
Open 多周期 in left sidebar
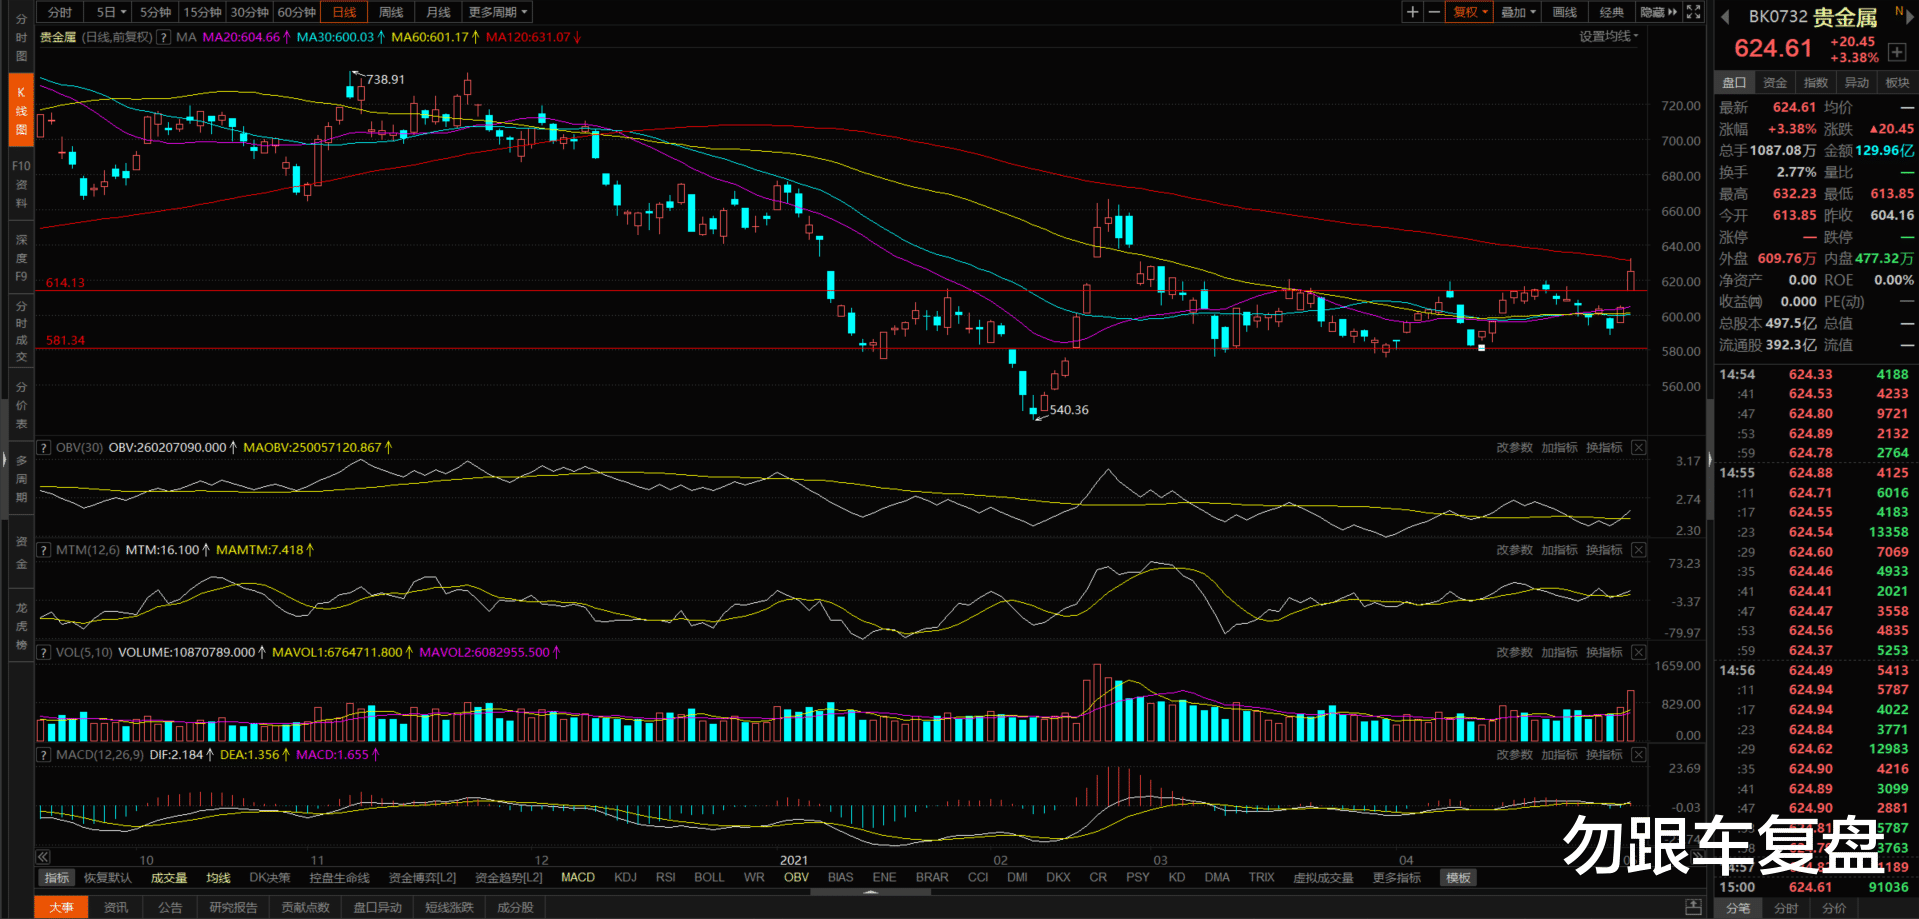coord(21,479)
